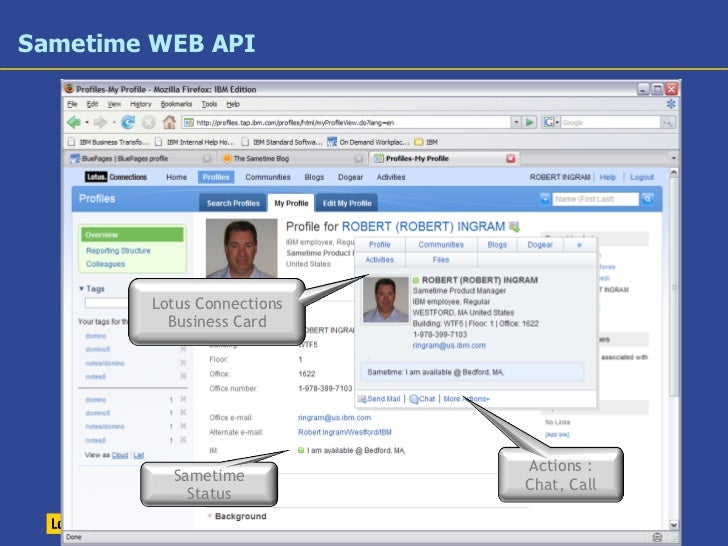Open the History menu
Viewport: 728px width, 546px height.
coord(141,104)
